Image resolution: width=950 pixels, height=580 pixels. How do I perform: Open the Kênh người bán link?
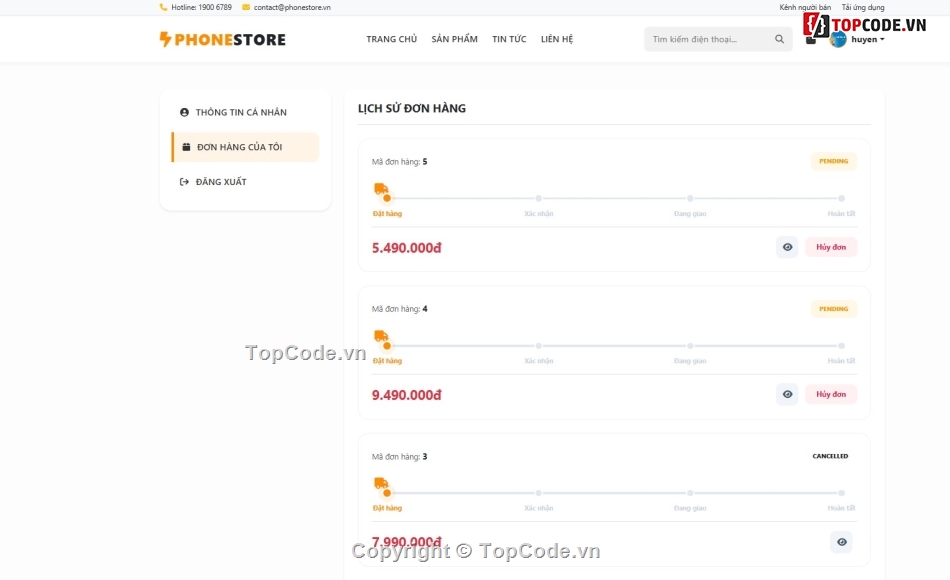(x=806, y=7)
